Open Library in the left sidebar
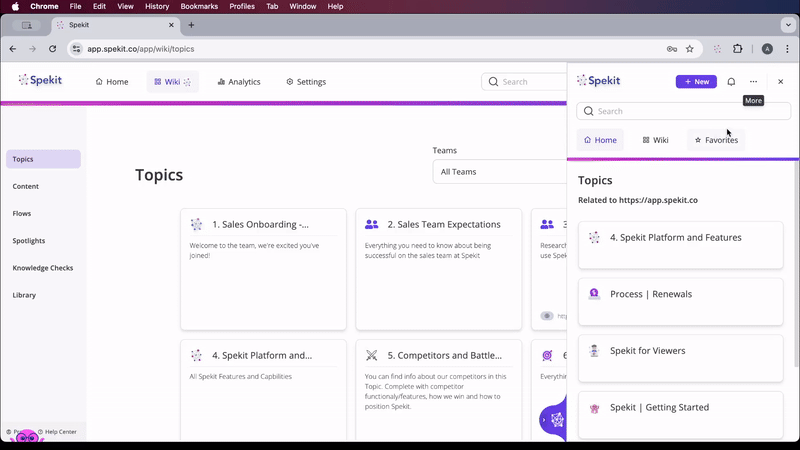The width and height of the screenshot is (800, 450). point(24,295)
